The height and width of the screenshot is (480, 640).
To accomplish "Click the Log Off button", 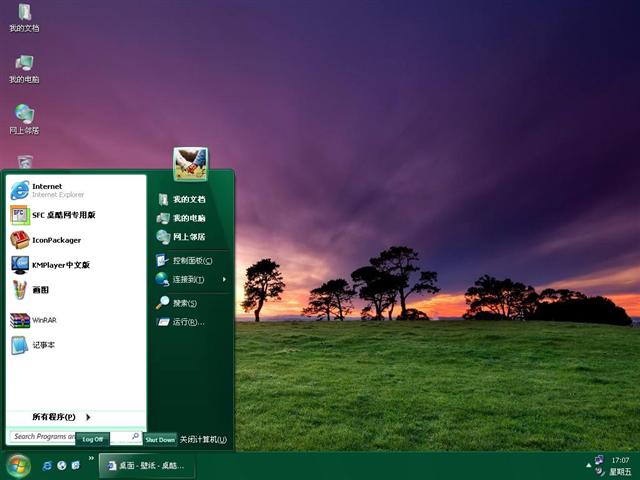I will tap(92, 439).
